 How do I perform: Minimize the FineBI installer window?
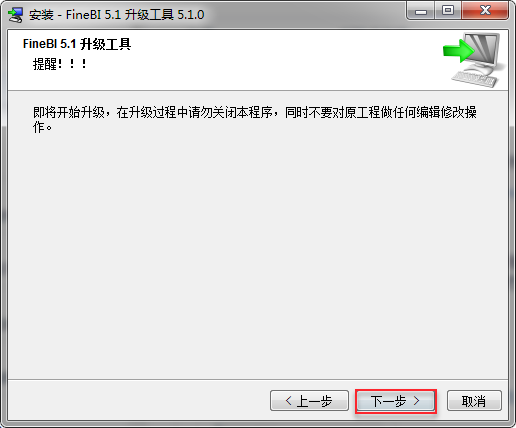(x=421, y=11)
